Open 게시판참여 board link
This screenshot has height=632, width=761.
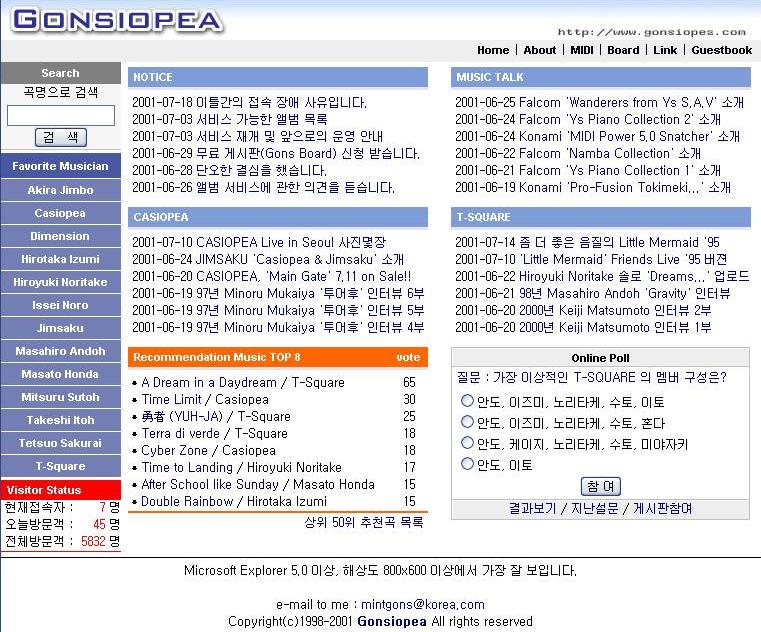(x=663, y=508)
